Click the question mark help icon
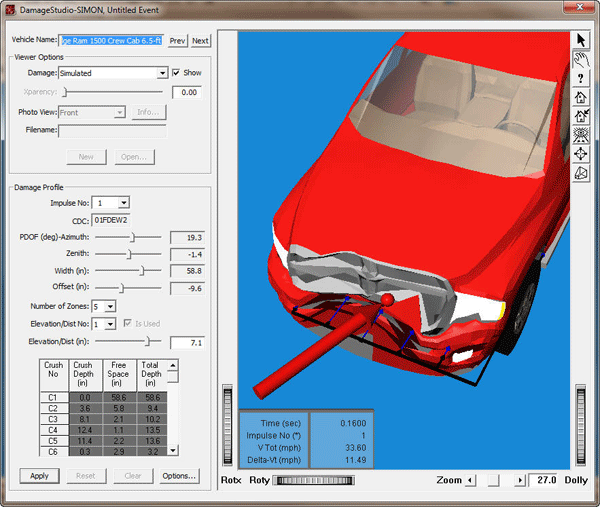 [582, 78]
